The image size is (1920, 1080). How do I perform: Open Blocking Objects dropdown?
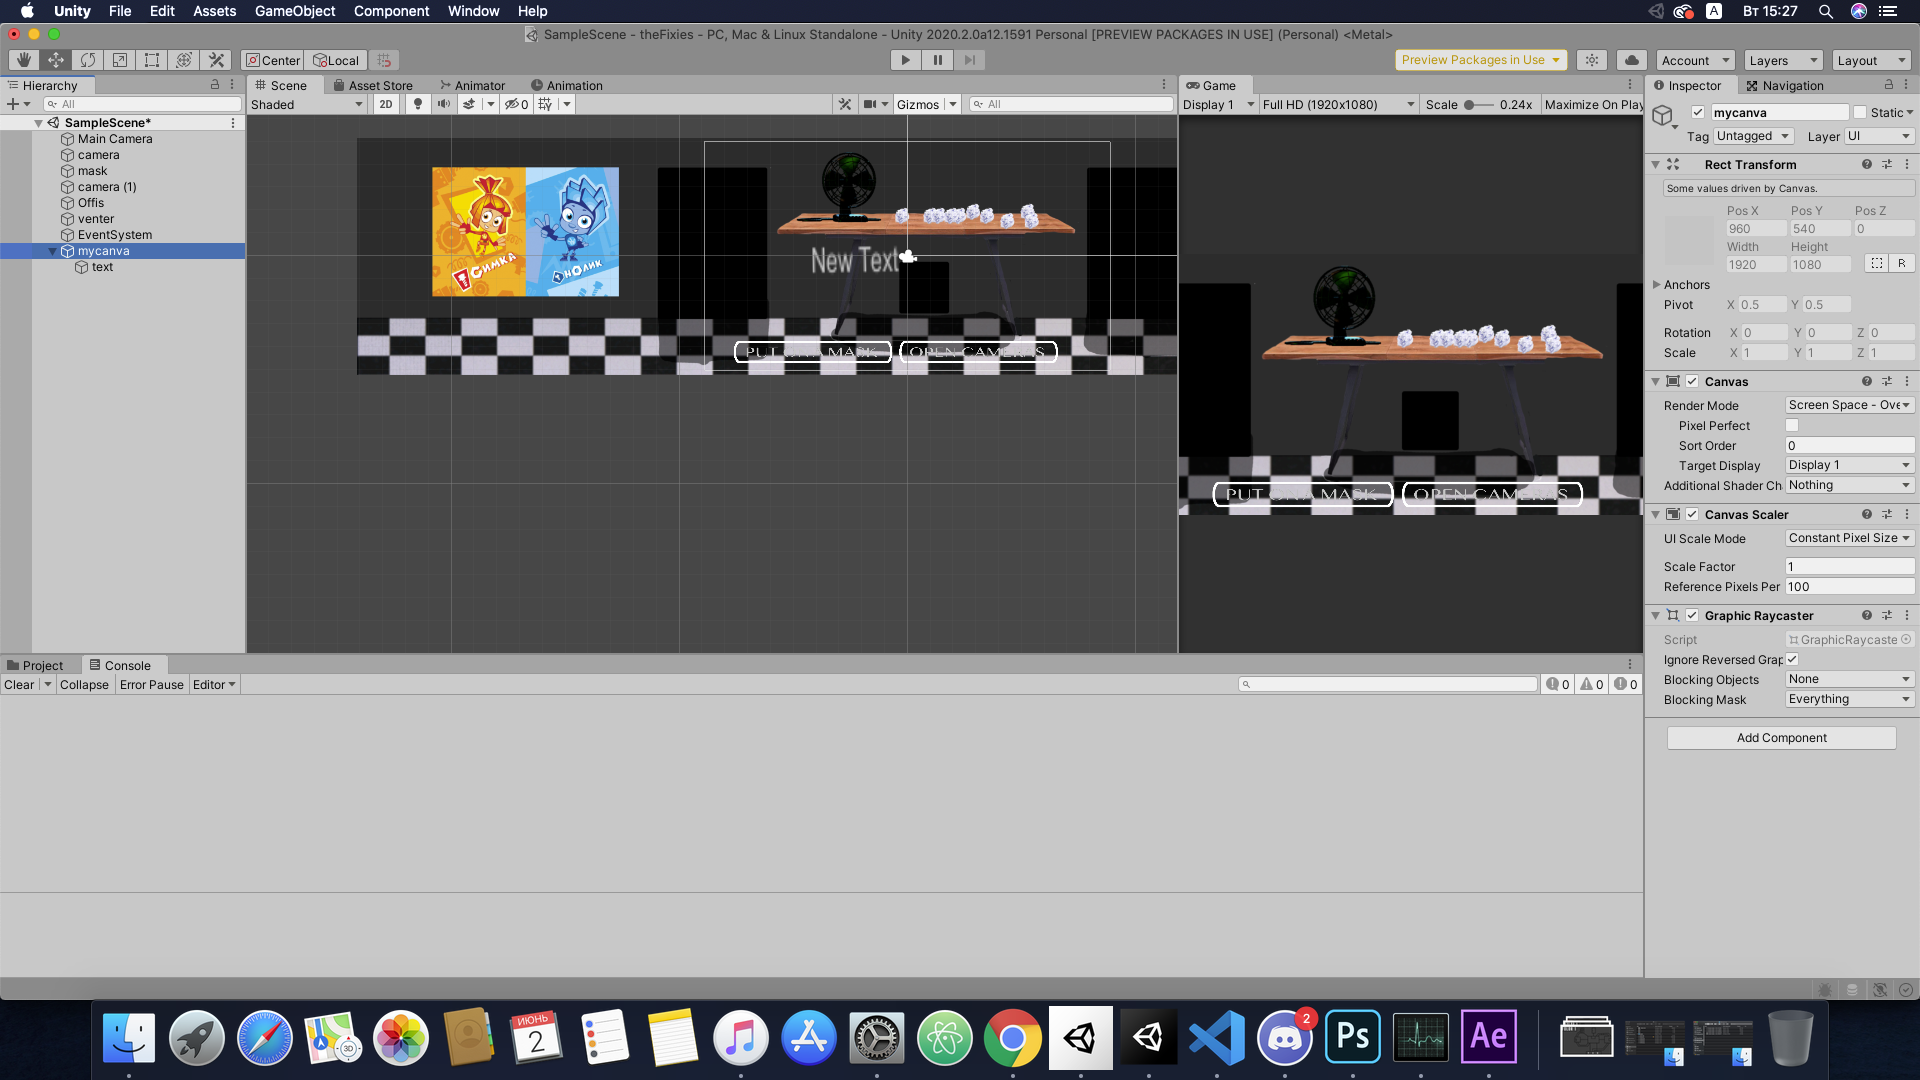[x=1850, y=679]
